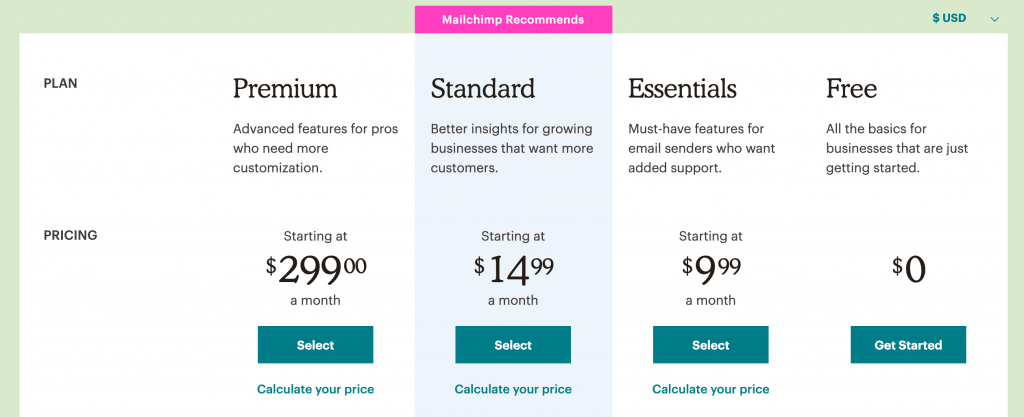
Task: Click the $0 Free plan price
Action: [908, 269]
